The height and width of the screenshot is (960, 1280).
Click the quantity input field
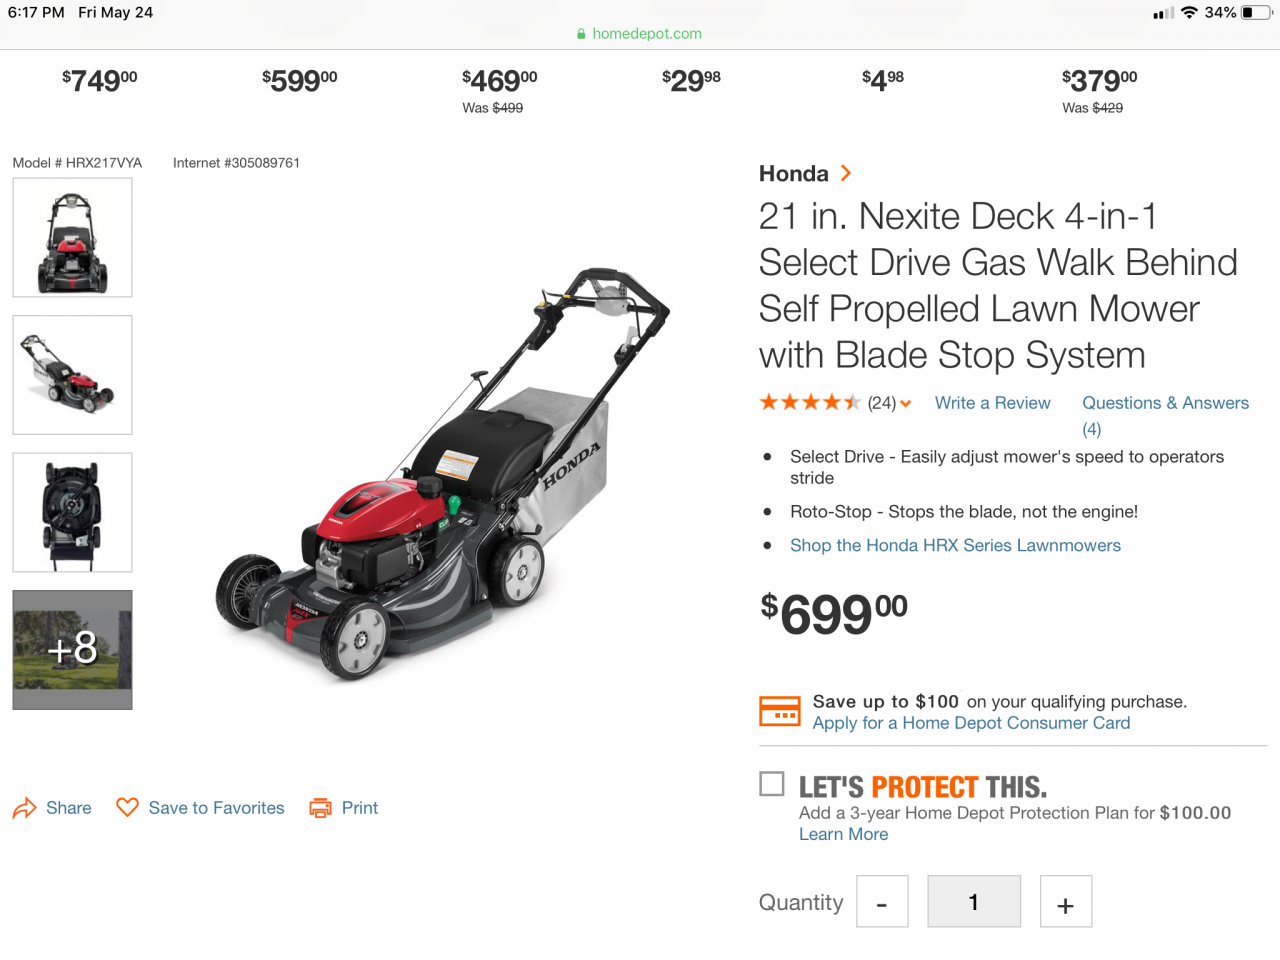pyautogui.click(x=974, y=902)
